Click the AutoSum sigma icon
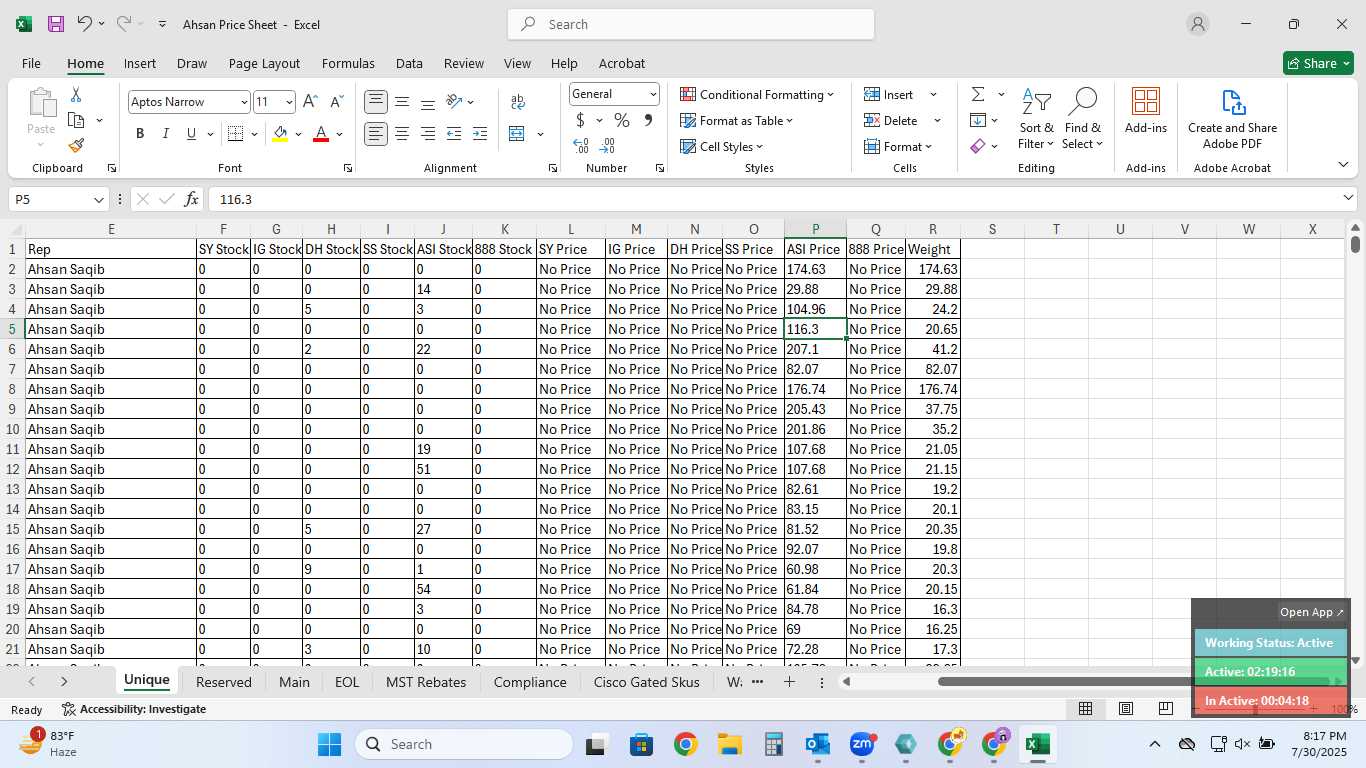Screen dimensions: 1366x768 coord(978,94)
